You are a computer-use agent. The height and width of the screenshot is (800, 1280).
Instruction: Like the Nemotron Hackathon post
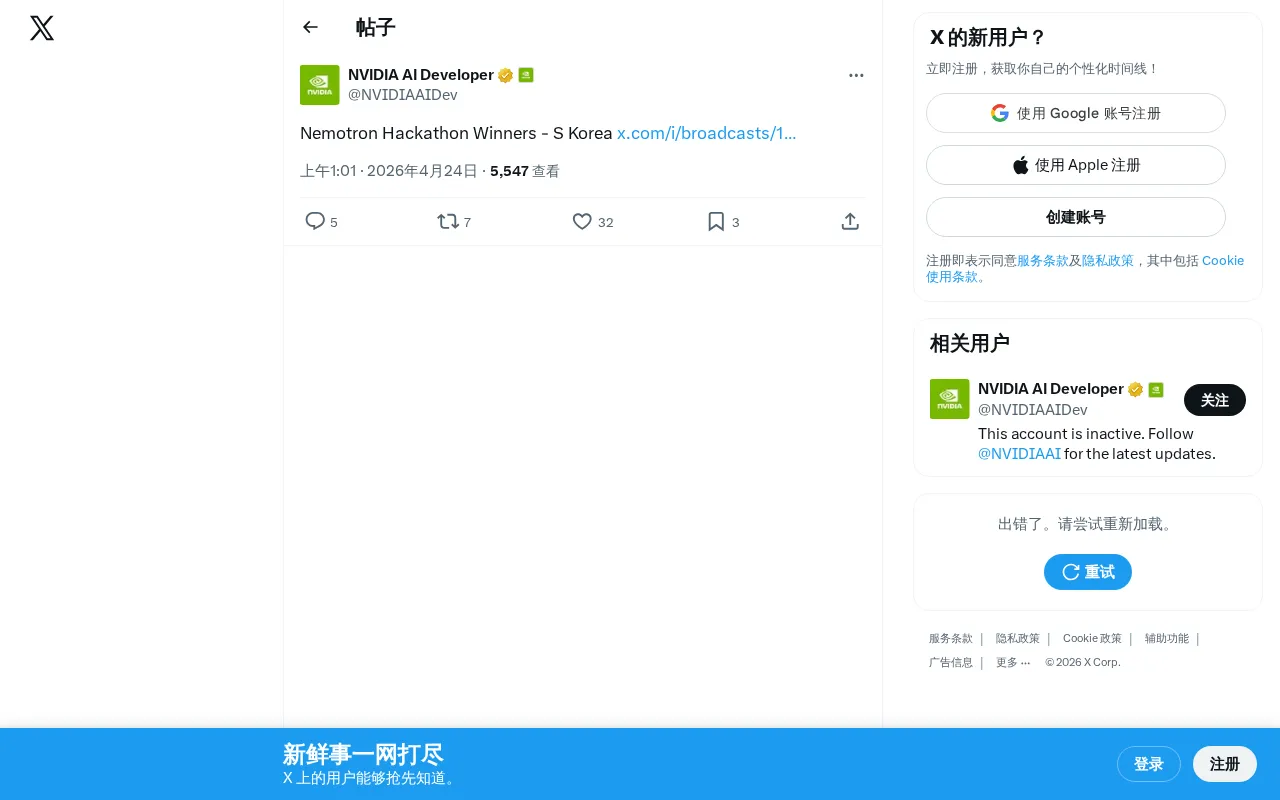pyautogui.click(x=592, y=221)
